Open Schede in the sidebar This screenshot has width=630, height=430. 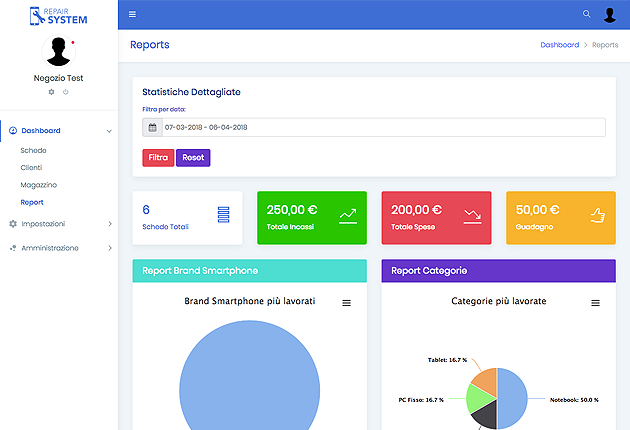[x=34, y=150]
